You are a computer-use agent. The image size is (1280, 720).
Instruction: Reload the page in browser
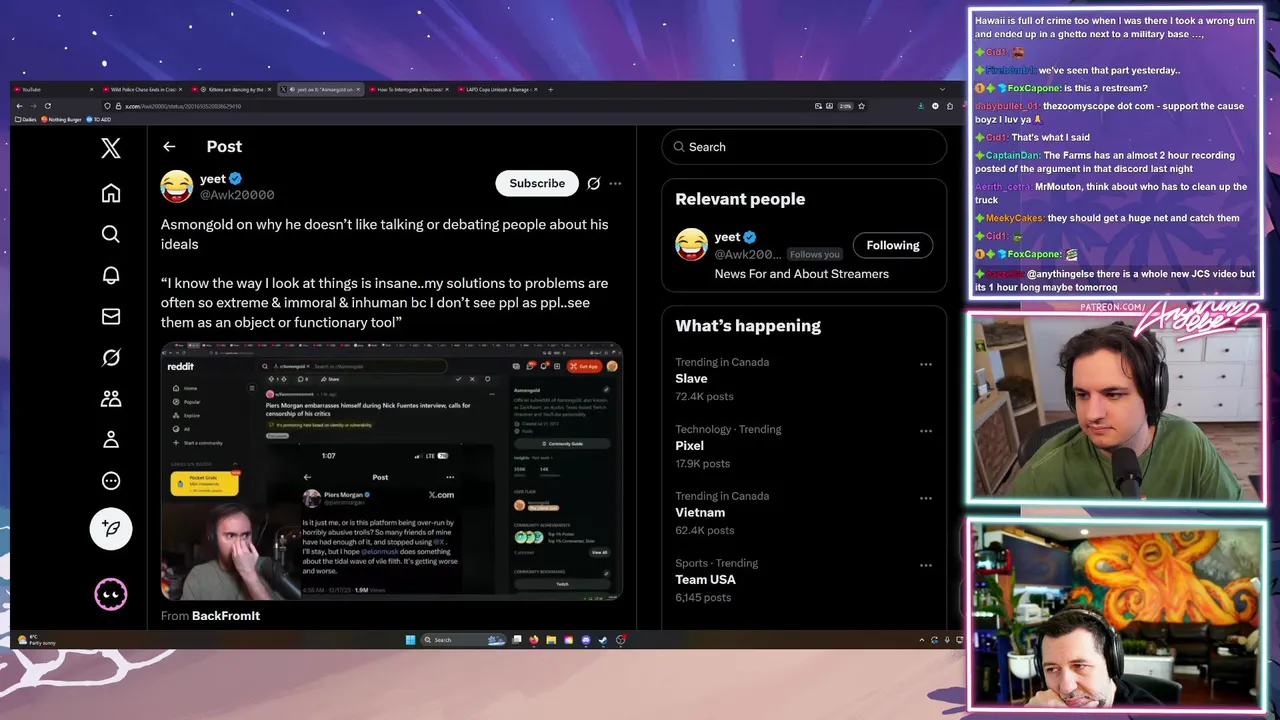point(47,106)
